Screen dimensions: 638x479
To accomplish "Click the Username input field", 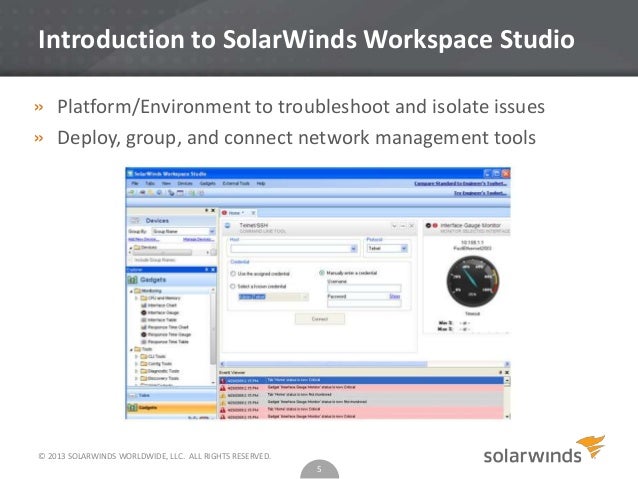I will tap(364, 288).
